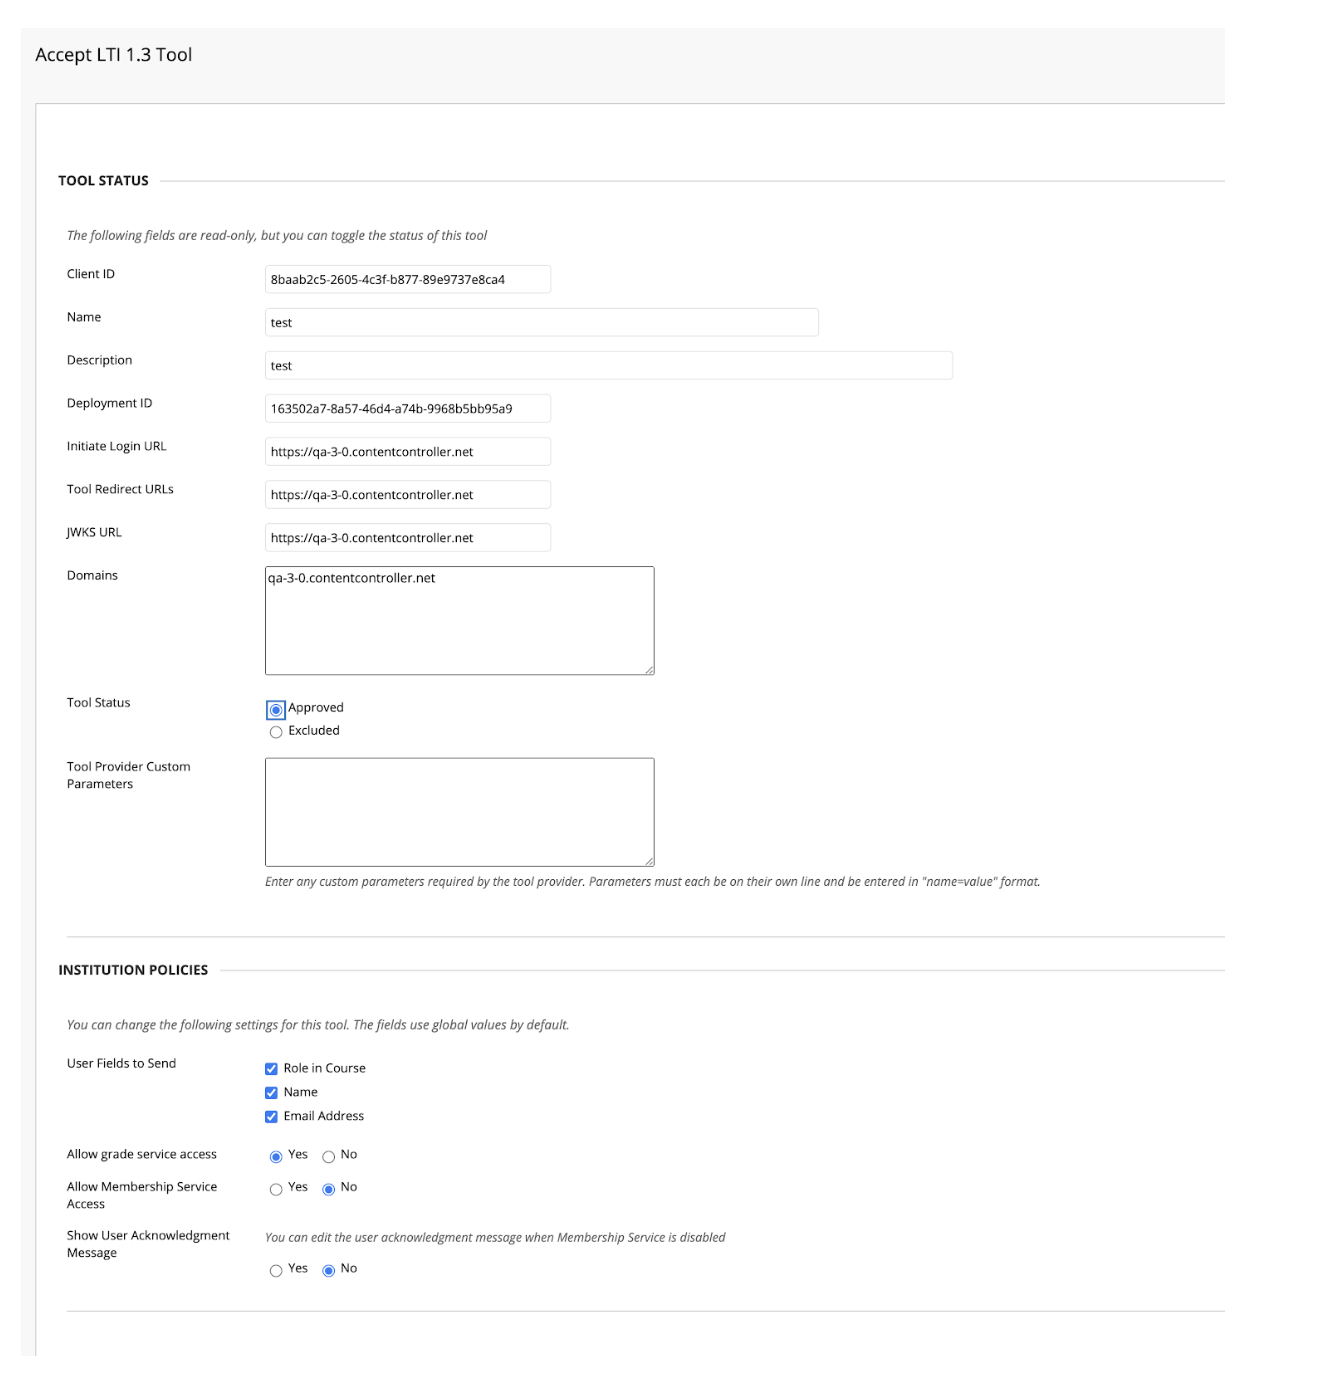Click the Domains textarea resize handle
This screenshot has height=1394, width=1324.
point(649,670)
